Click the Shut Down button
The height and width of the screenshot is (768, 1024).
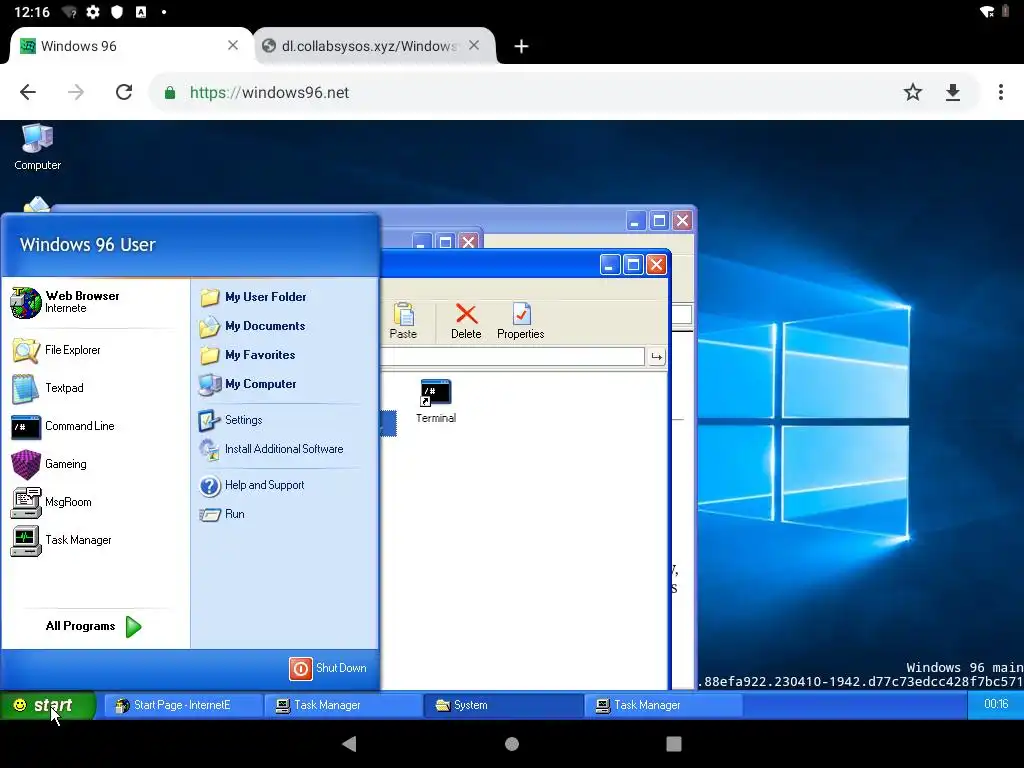tap(328, 667)
